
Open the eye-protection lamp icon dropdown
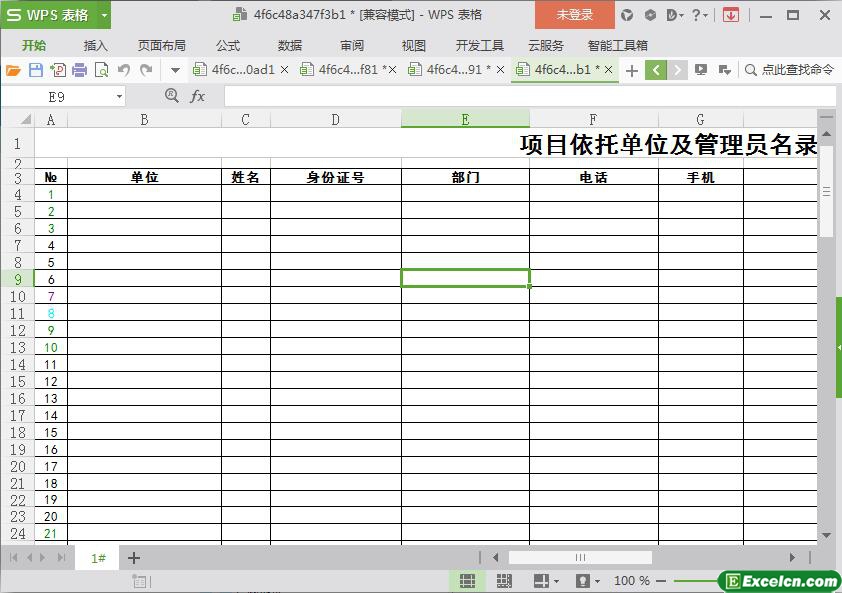click(x=587, y=581)
